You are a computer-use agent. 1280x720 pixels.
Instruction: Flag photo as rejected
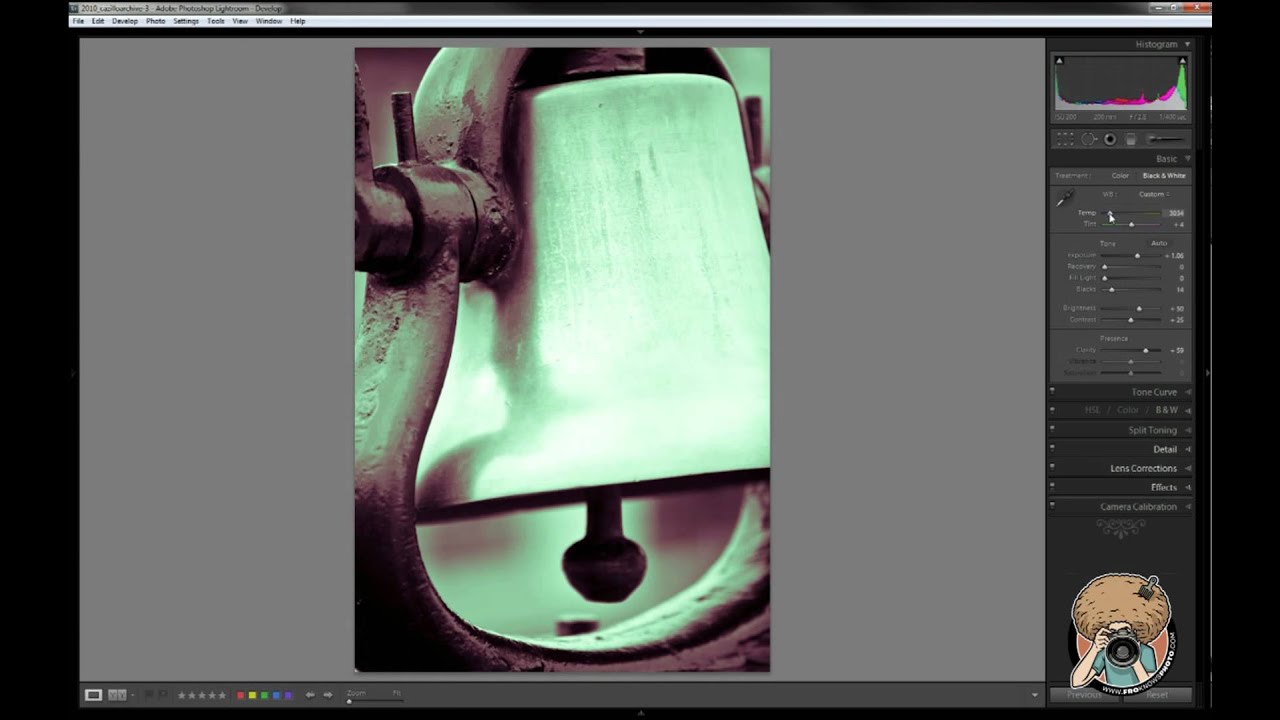tap(163, 695)
